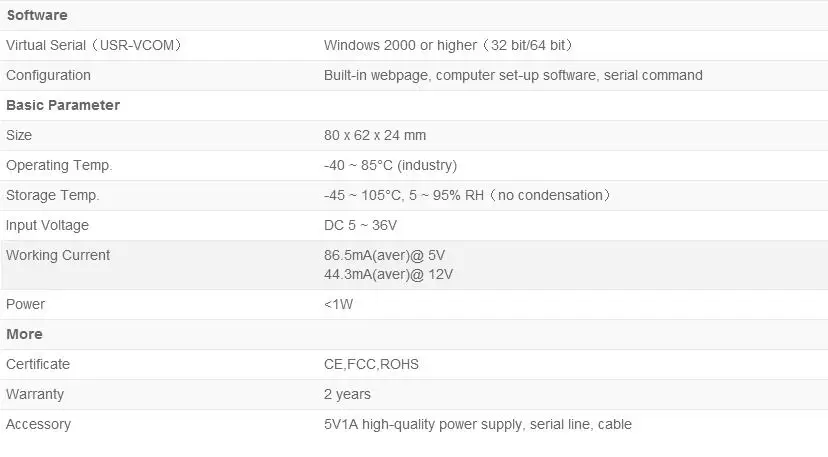Click the 80 x 62 x 24 mm value

[375, 135]
